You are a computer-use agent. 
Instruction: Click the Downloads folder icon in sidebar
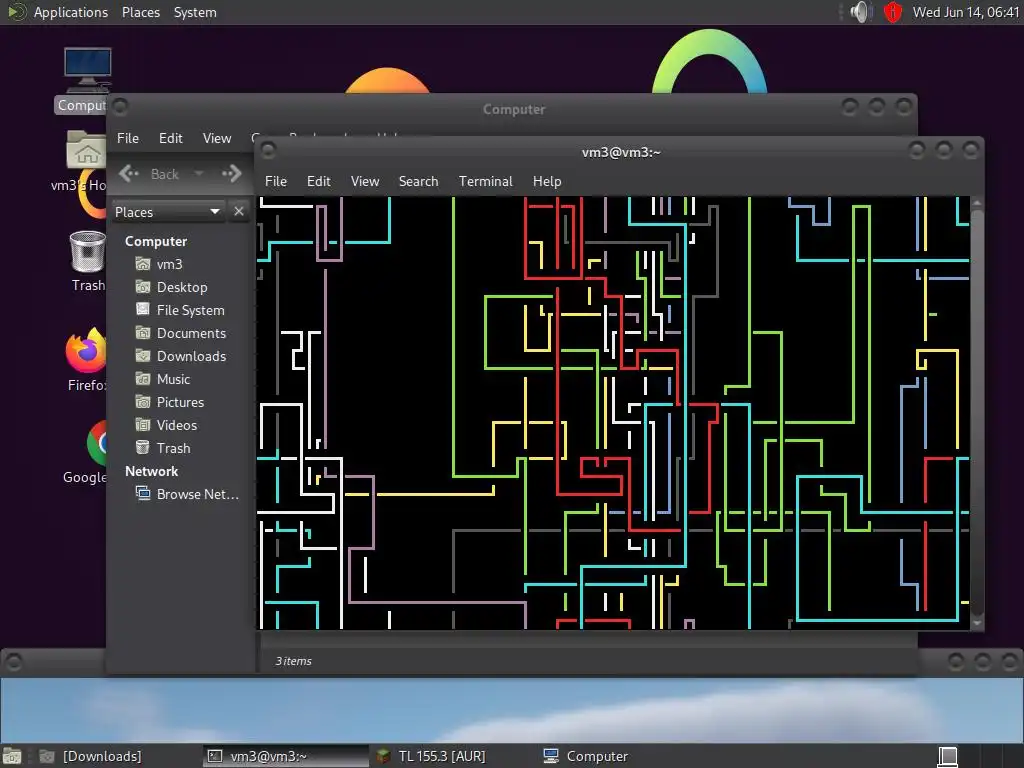point(143,355)
